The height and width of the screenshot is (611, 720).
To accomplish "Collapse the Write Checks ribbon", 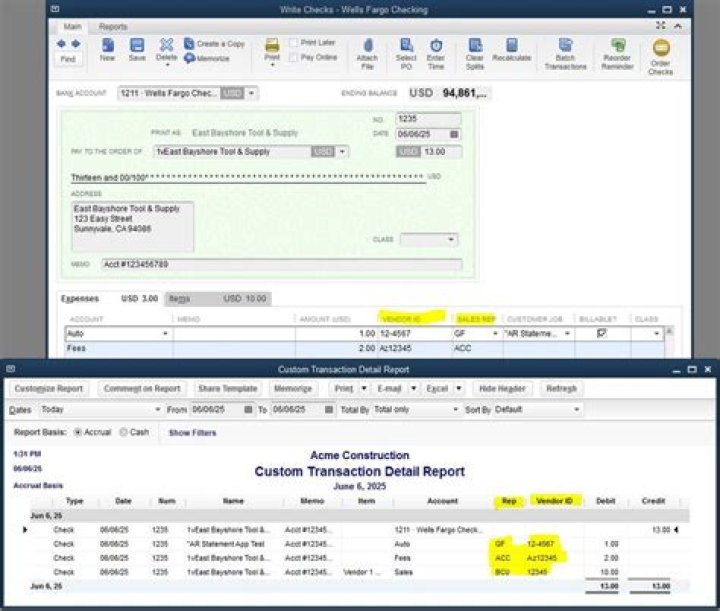I will click(678, 26).
